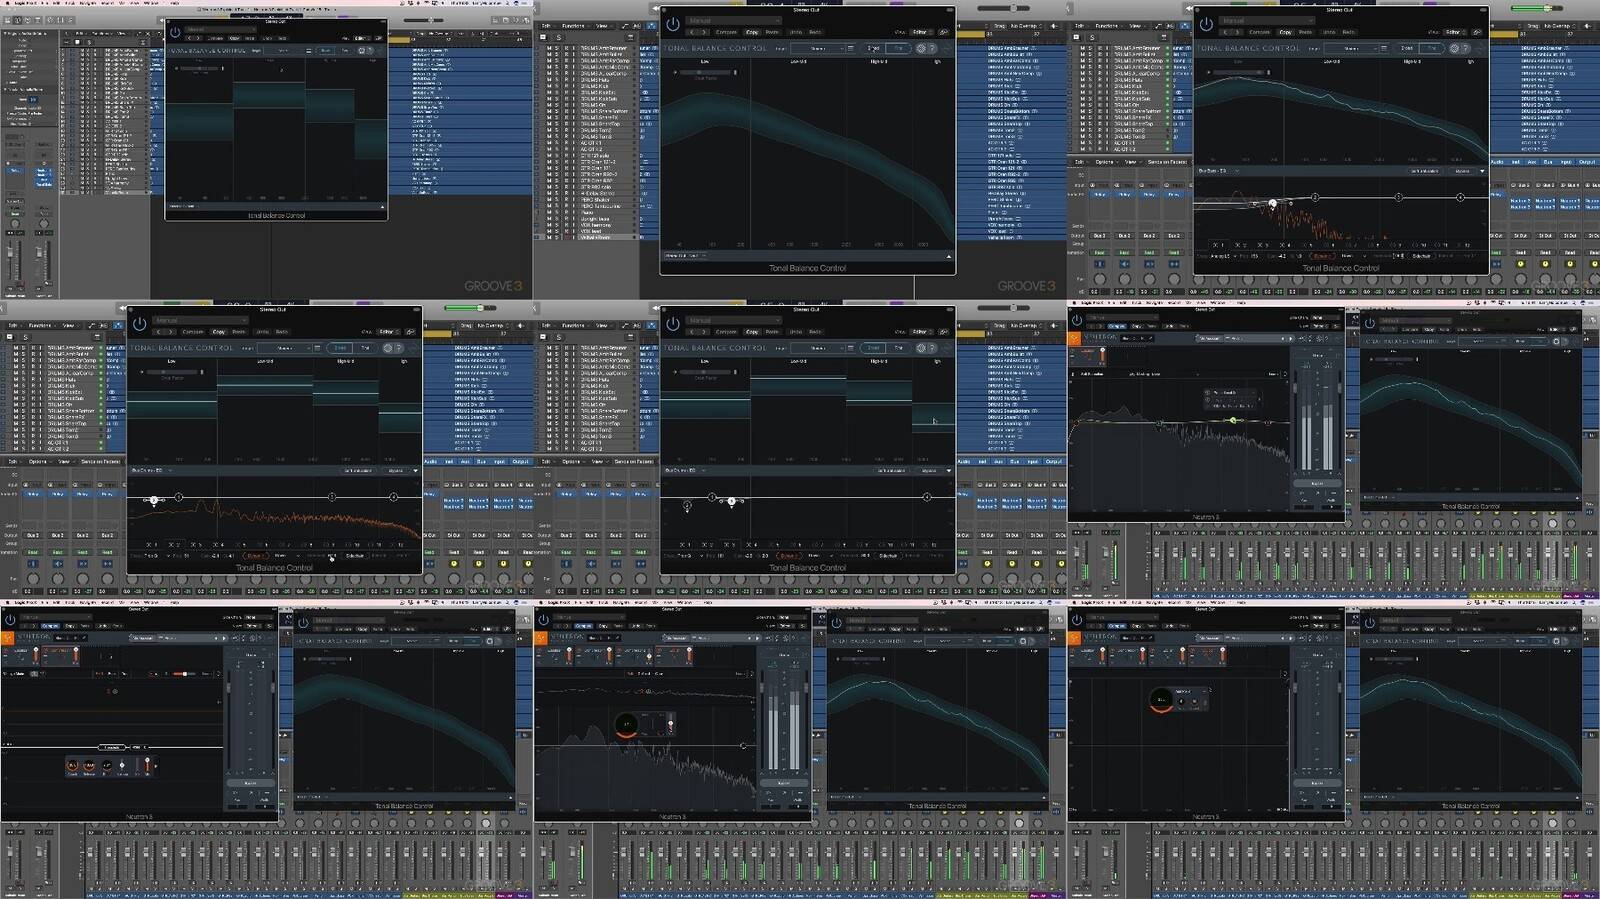Viewport: 1600px width, 899px height.
Task: Click help question-mark icon in top-middle screenshot
Action: [932, 48]
